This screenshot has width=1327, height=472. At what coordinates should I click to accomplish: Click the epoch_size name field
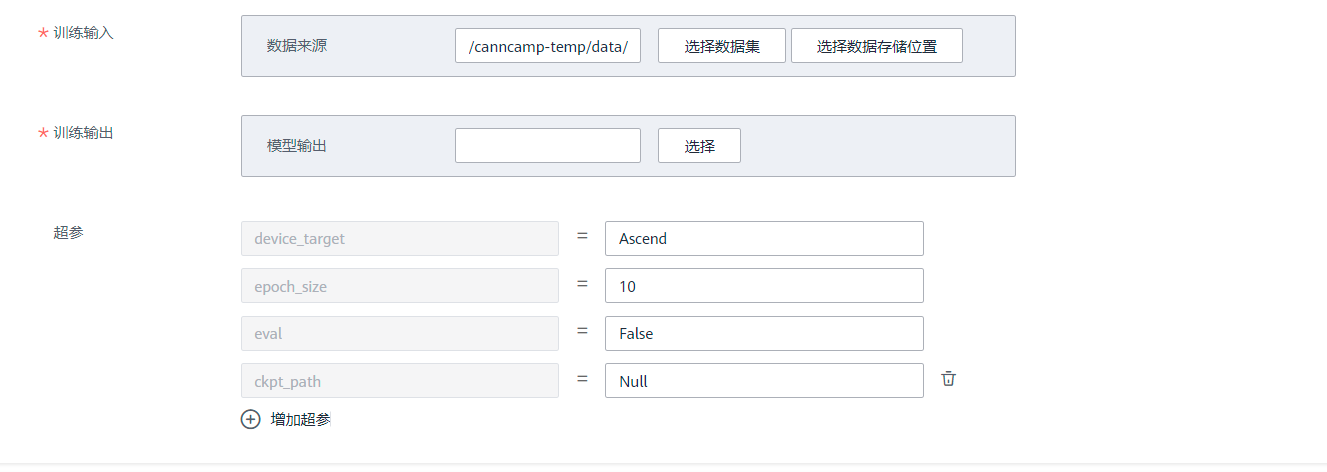pos(399,286)
